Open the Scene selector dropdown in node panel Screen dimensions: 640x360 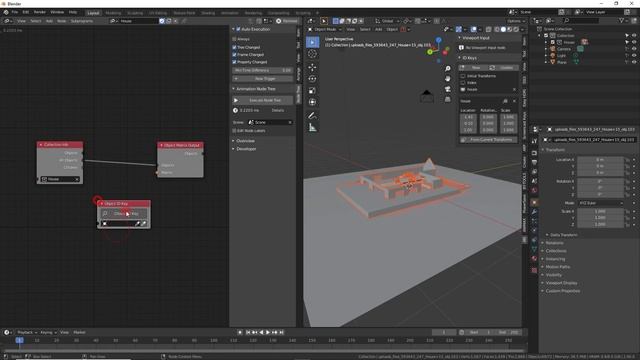[x=270, y=122]
